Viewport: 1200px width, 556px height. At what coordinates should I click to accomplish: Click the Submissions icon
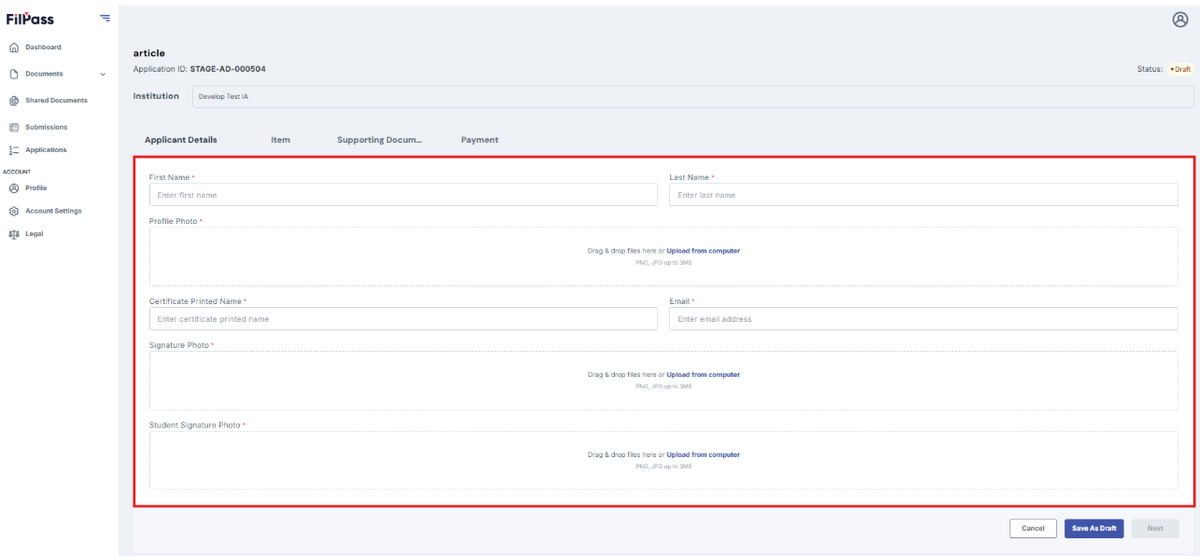coord(14,127)
